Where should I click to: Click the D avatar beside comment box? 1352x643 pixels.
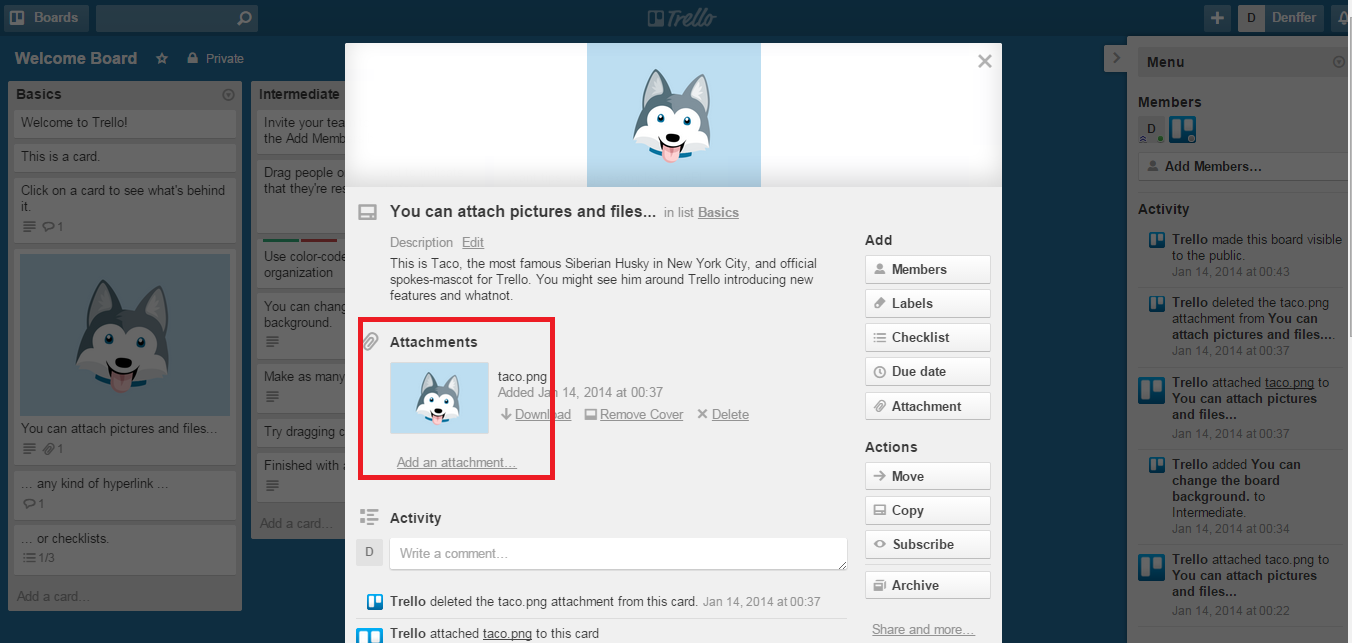(x=369, y=552)
